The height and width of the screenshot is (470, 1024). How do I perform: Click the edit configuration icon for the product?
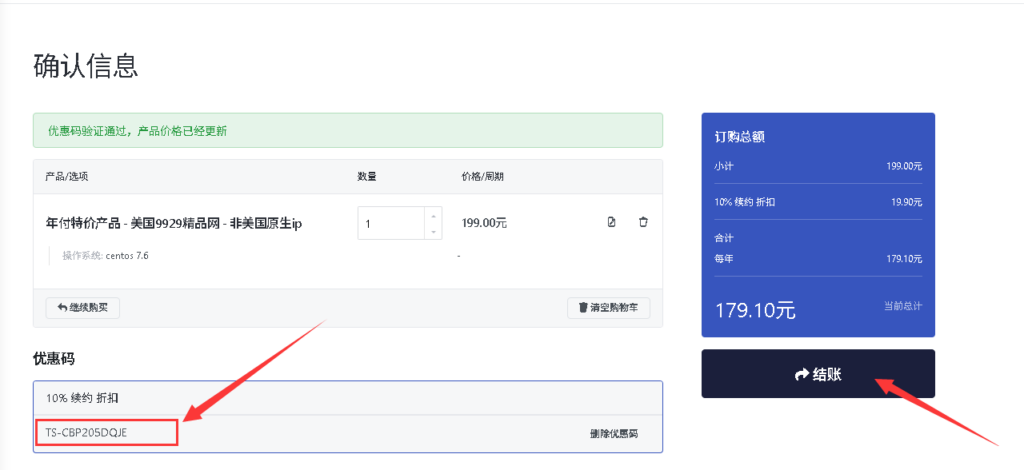pyautogui.click(x=611, y=222)
